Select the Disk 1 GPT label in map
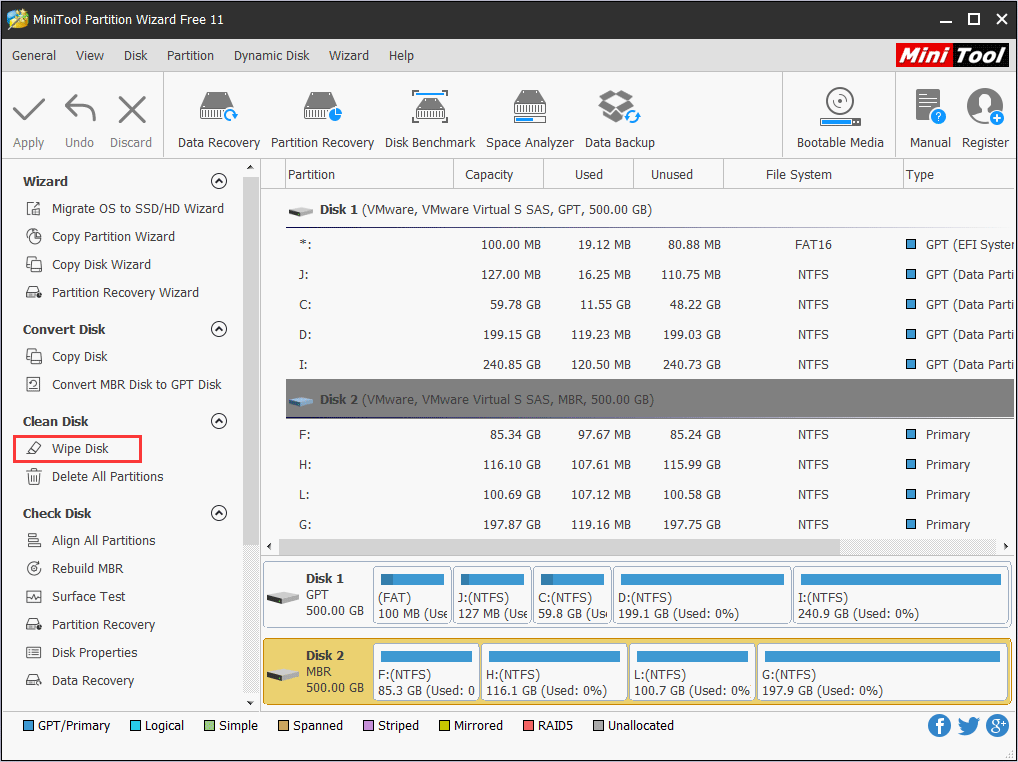 click(x=317, y=595)
